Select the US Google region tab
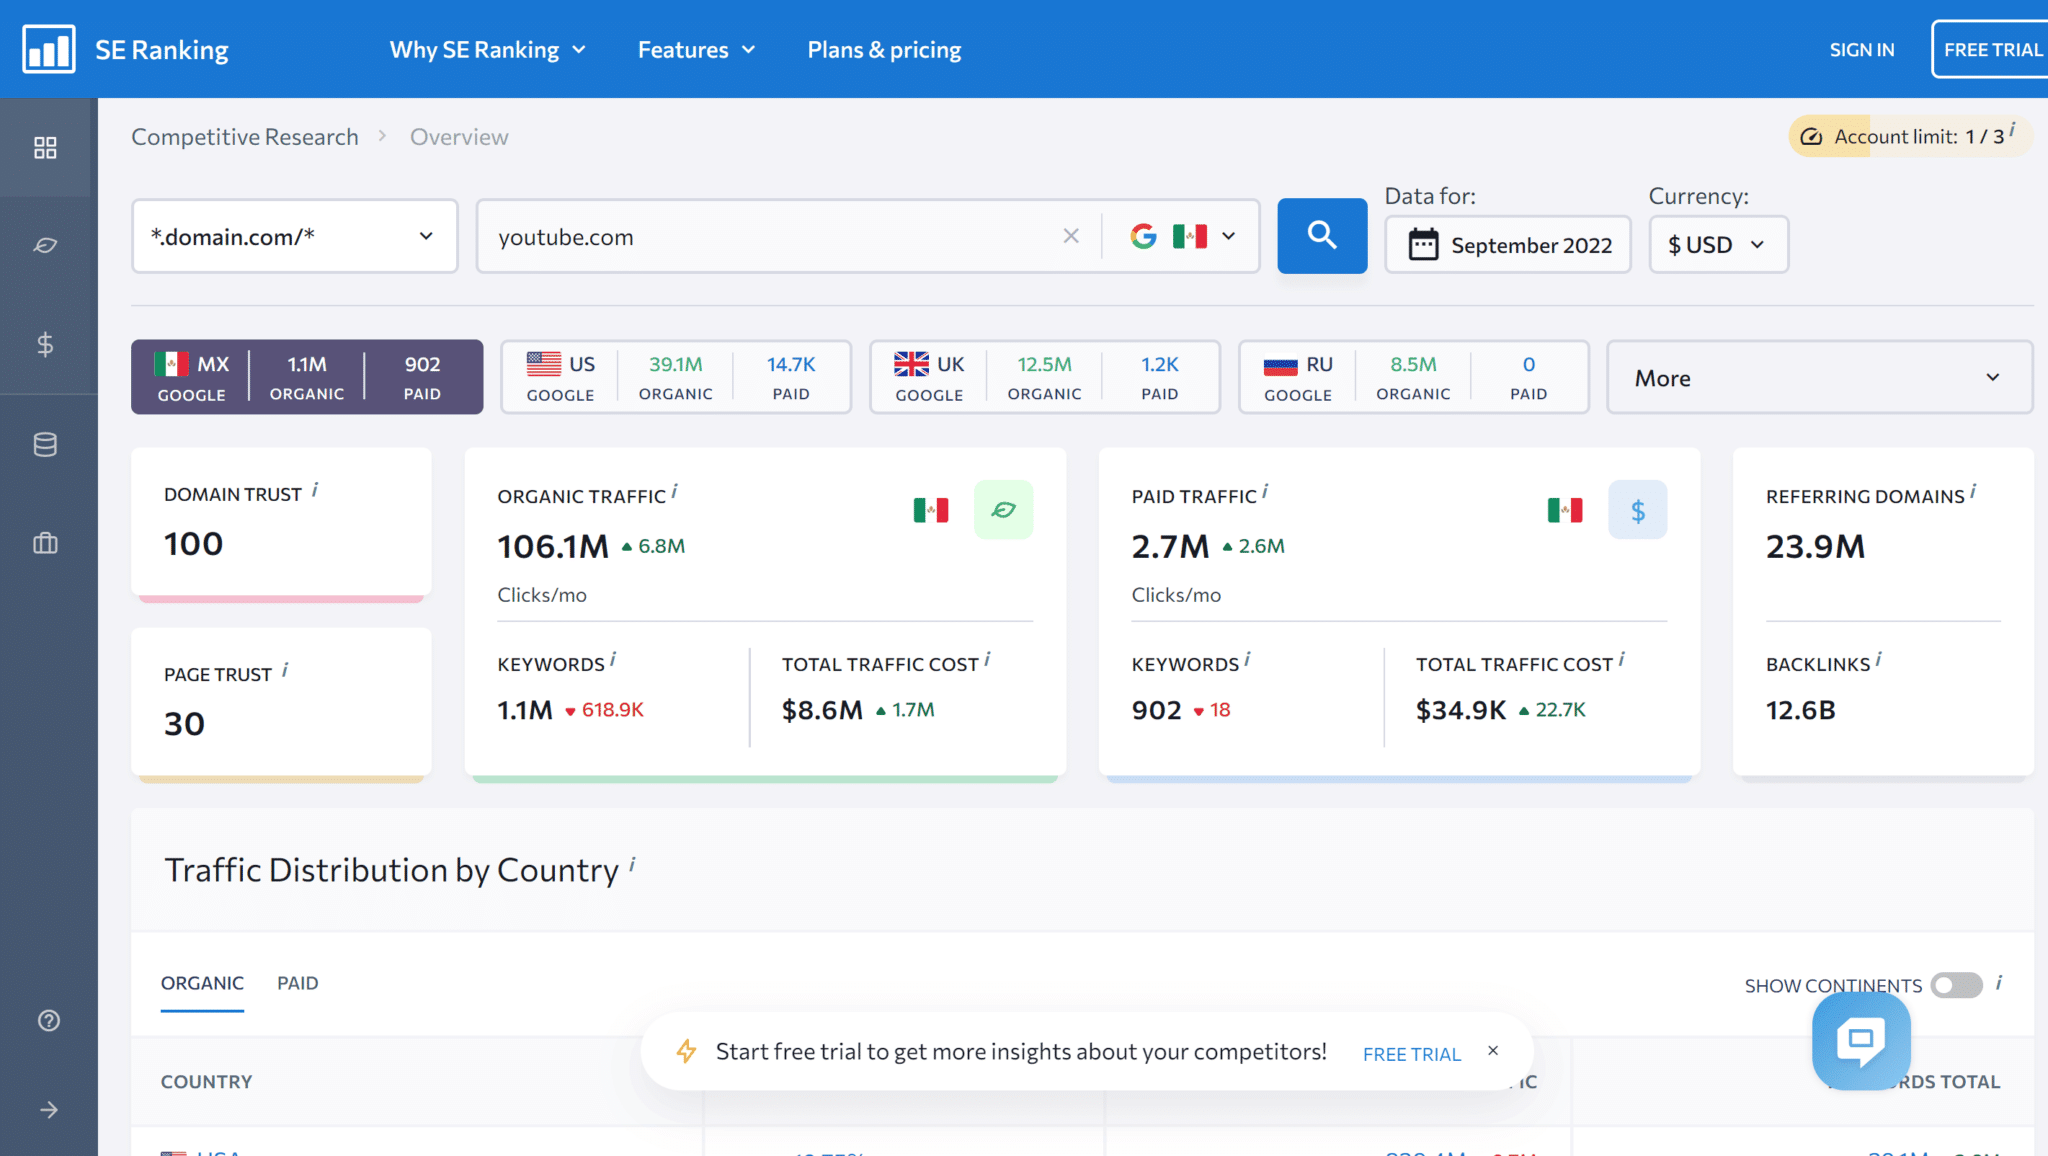 pyautogui.click(x=676, y=377)
